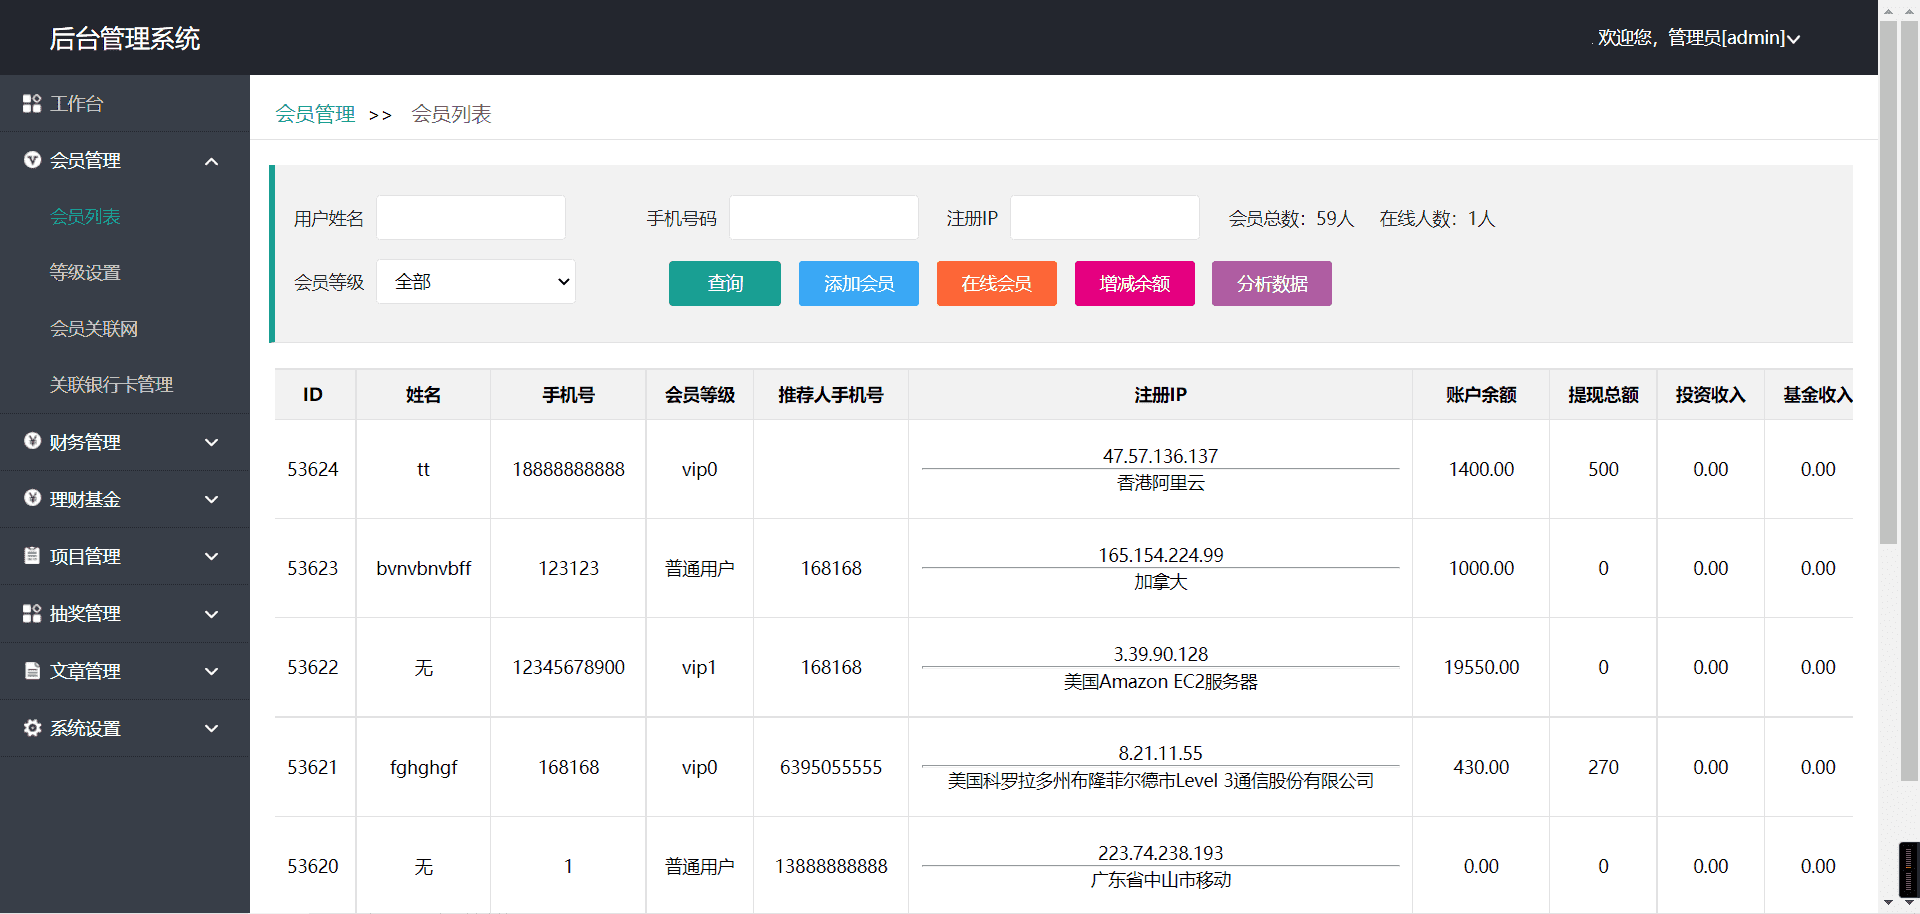Focus the 手机号码 input field

point(823,218)
